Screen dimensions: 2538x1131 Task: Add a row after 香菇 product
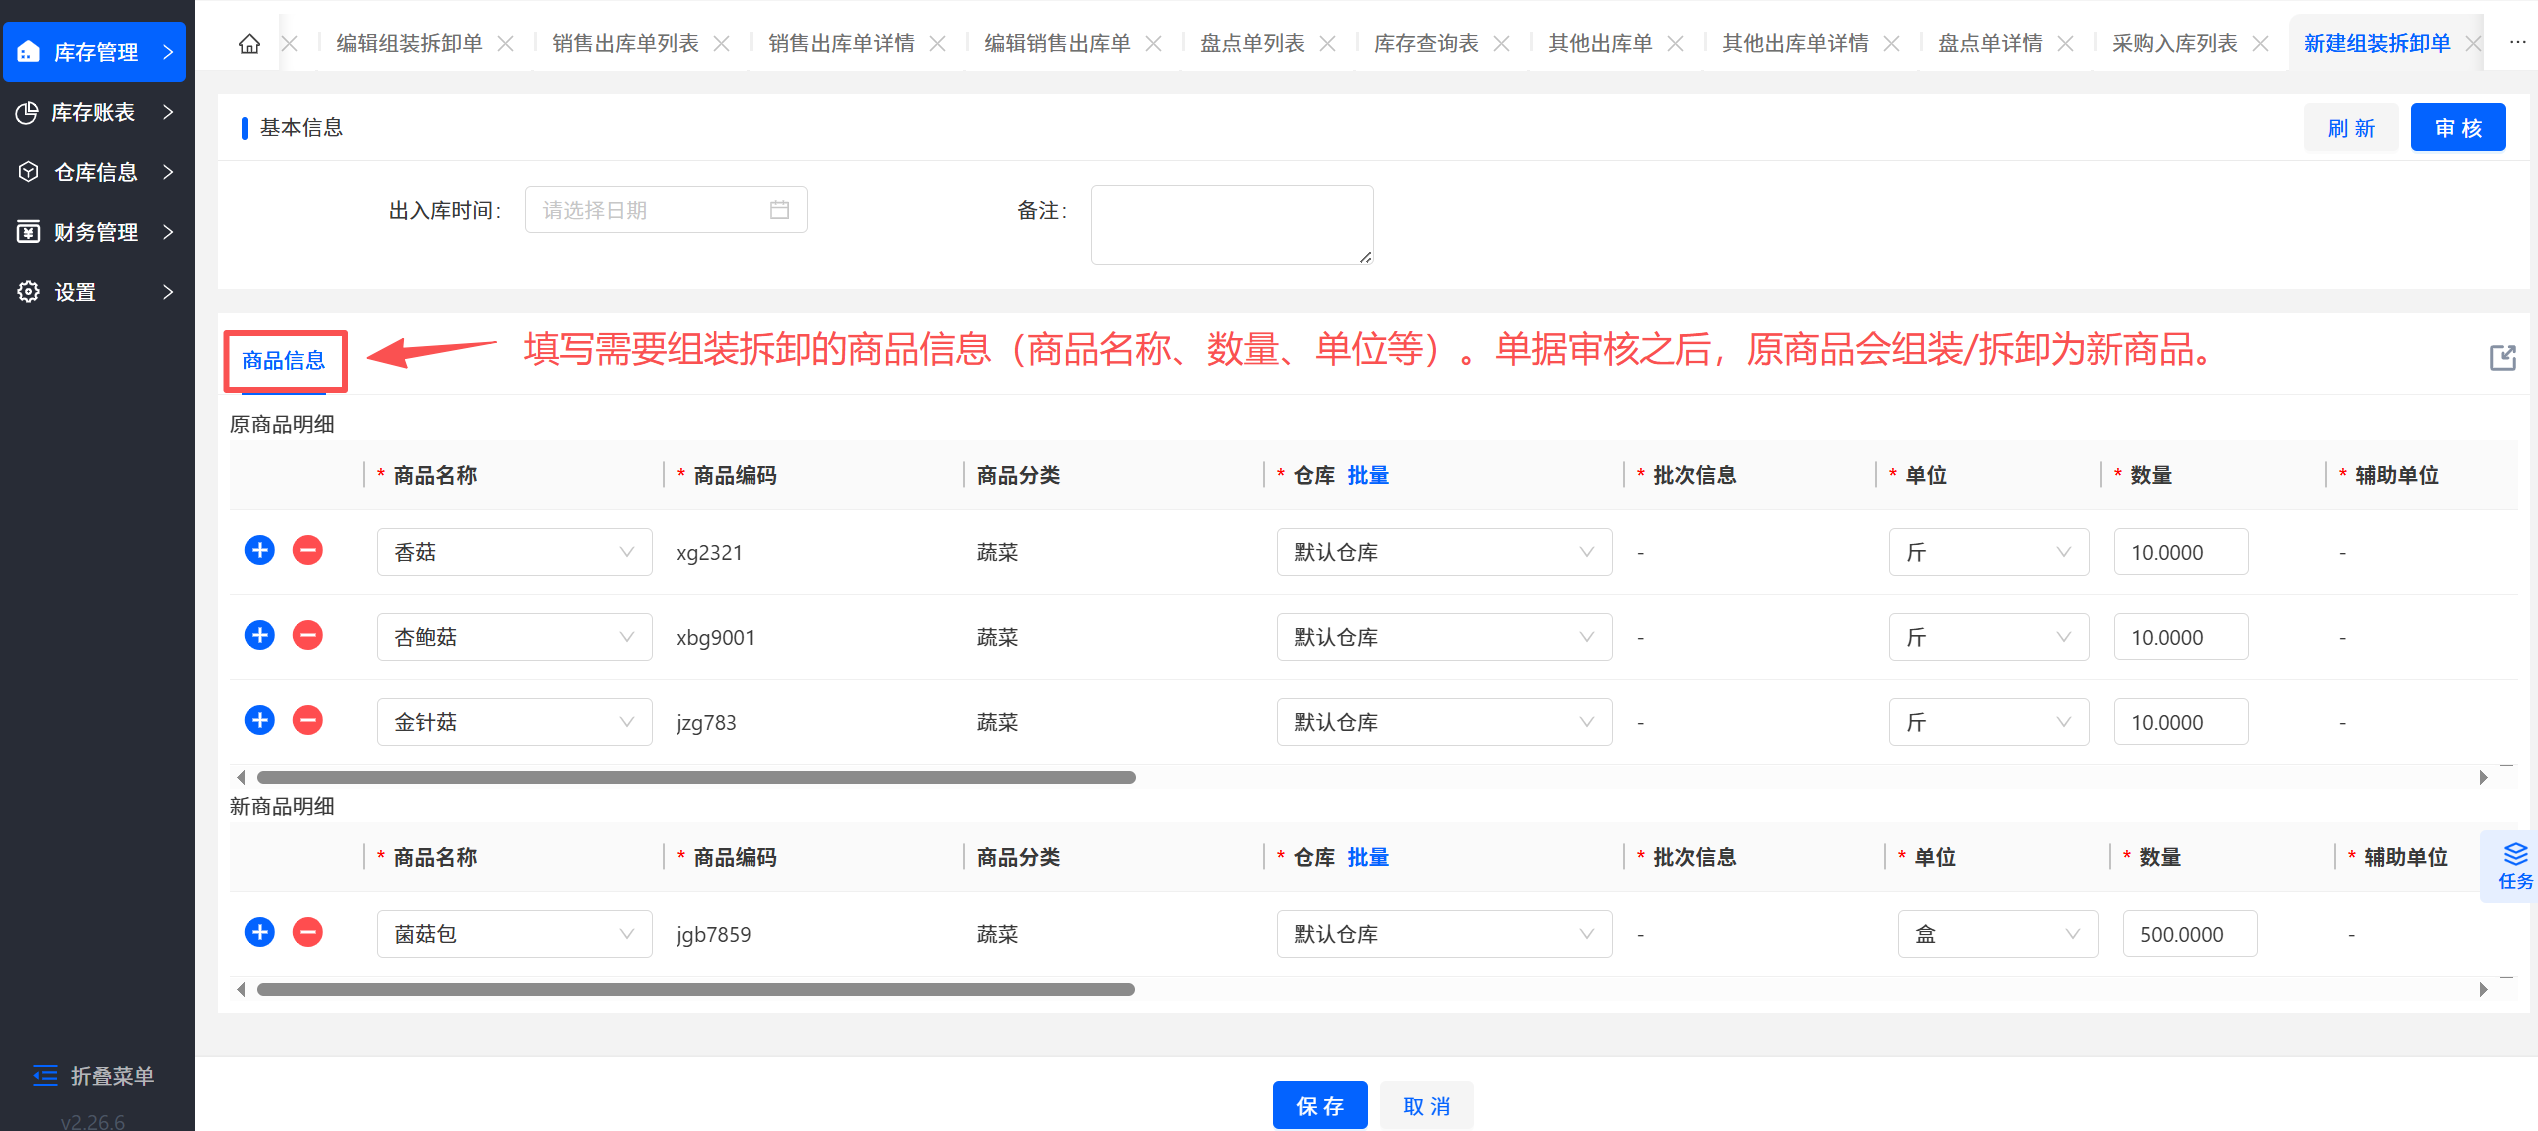(x=260, y=550)
